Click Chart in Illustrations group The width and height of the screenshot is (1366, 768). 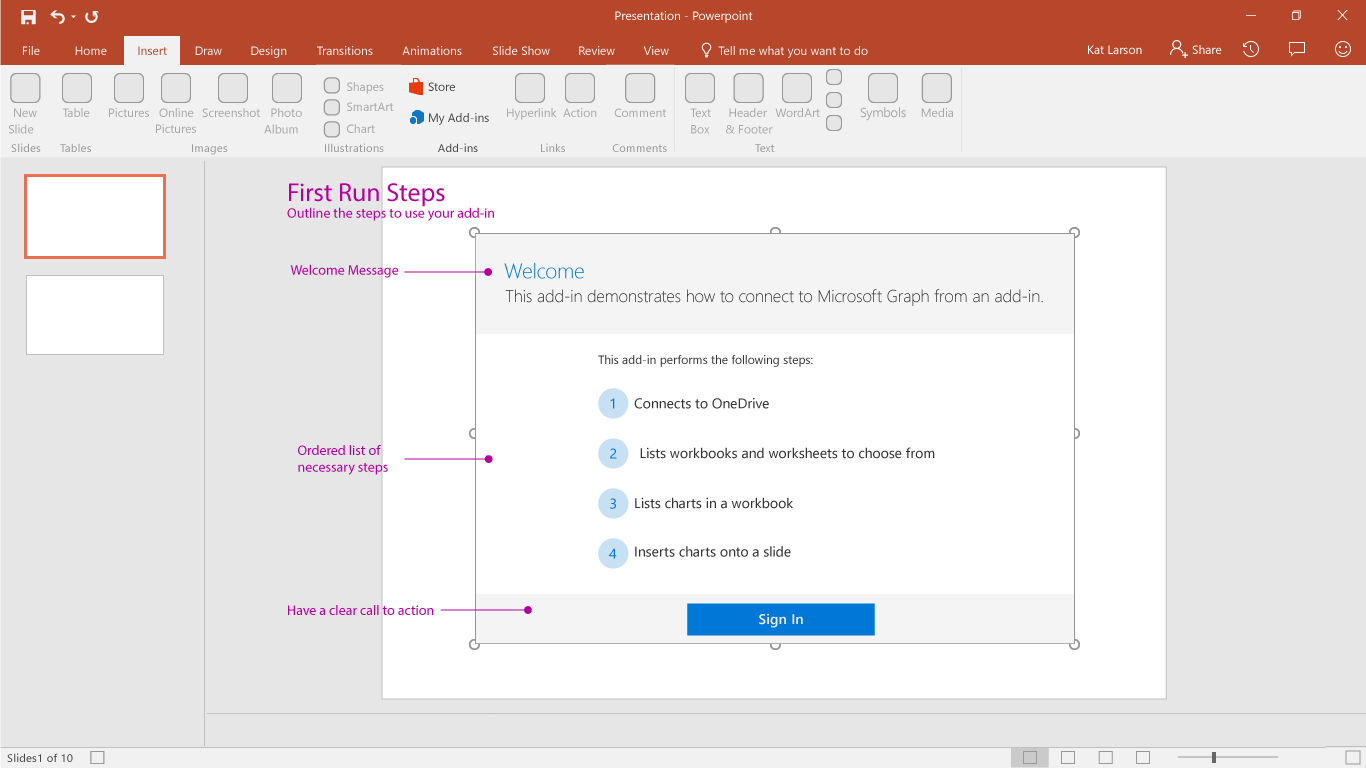(349, 129)
